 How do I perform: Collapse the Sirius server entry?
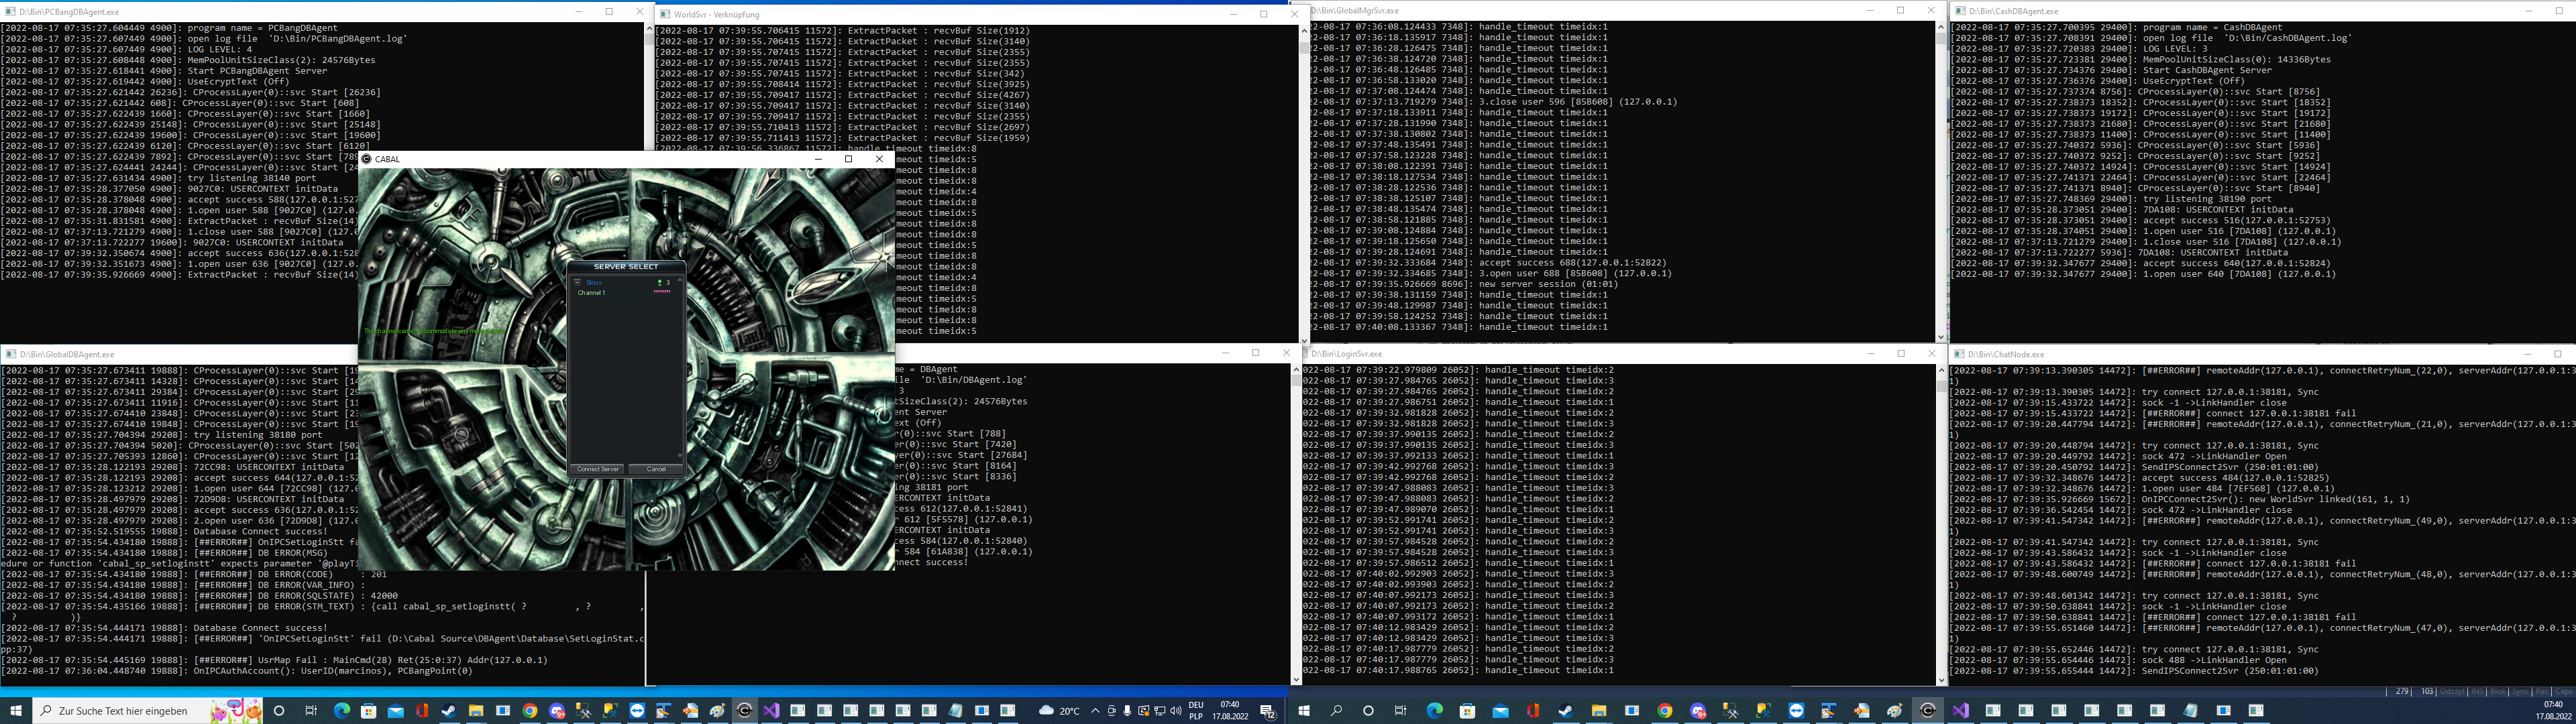578,283
